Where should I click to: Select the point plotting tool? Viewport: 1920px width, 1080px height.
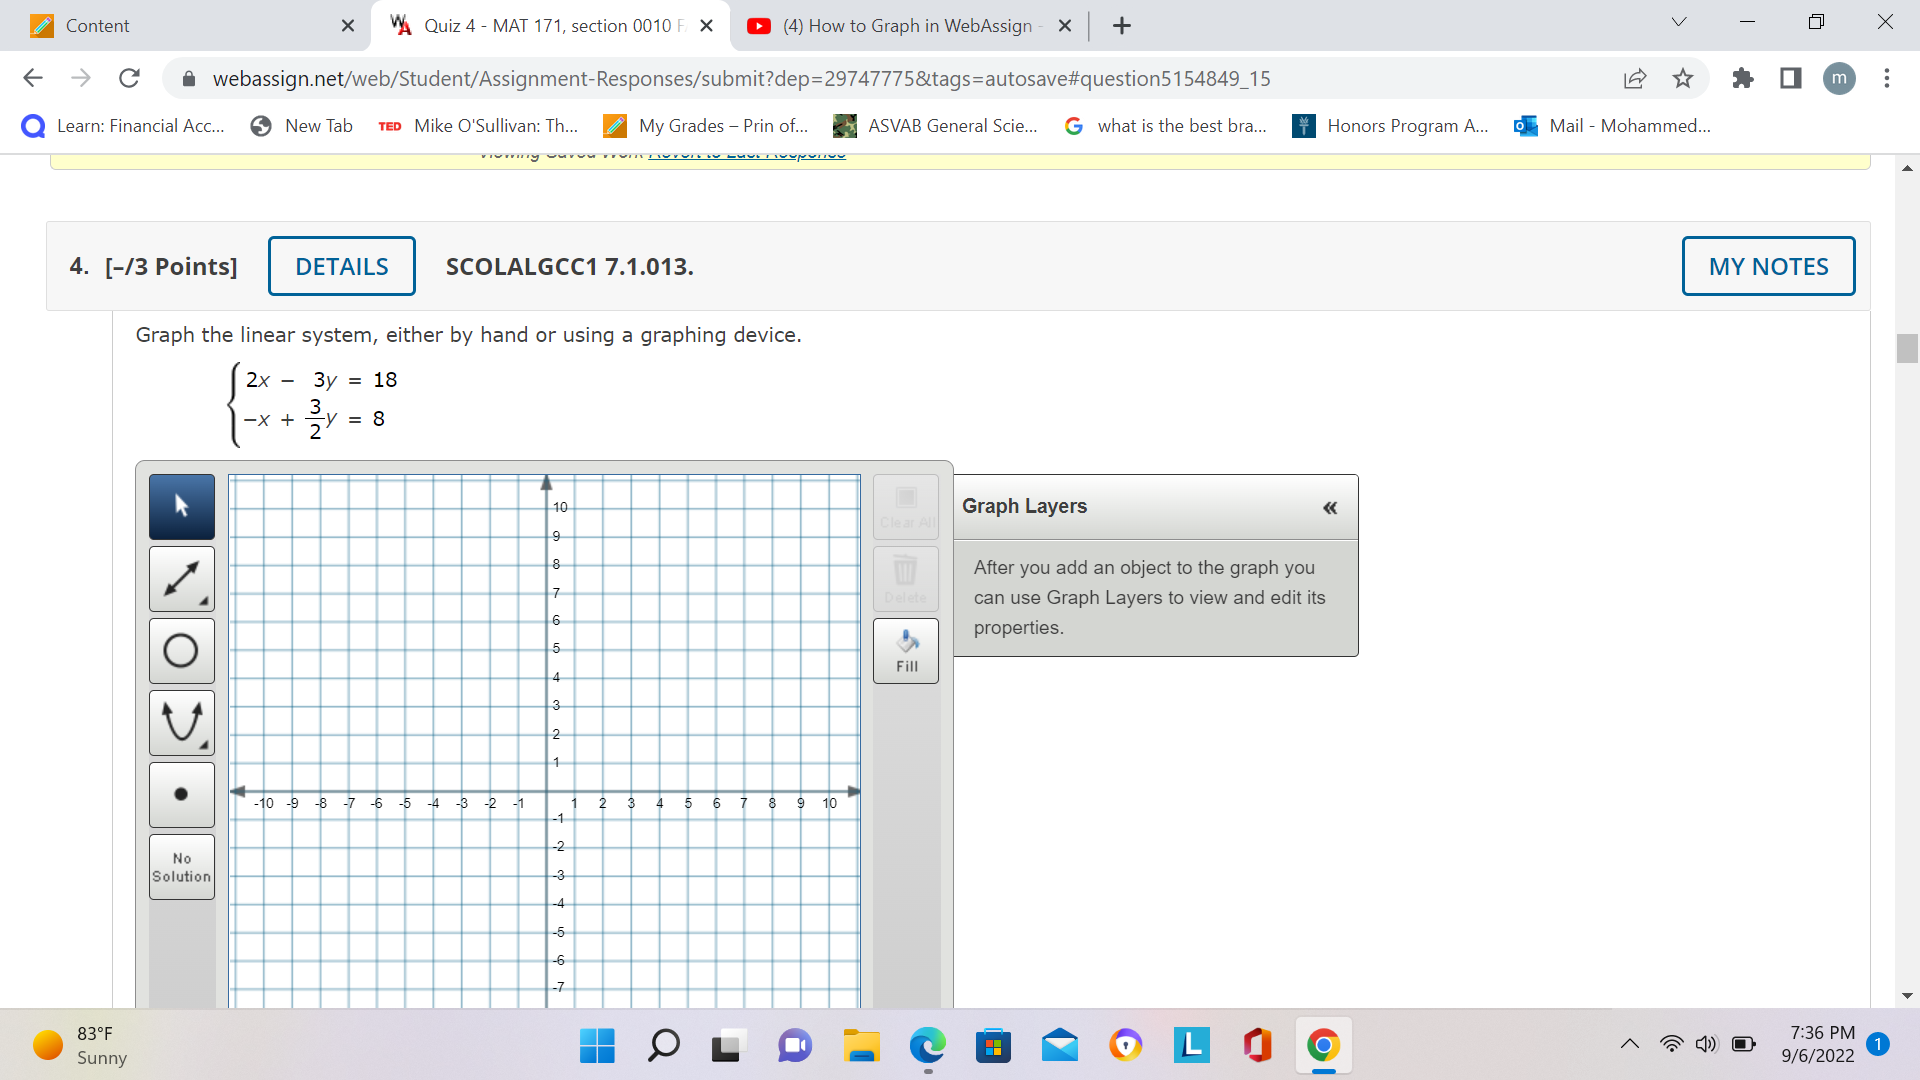(181, 794)
